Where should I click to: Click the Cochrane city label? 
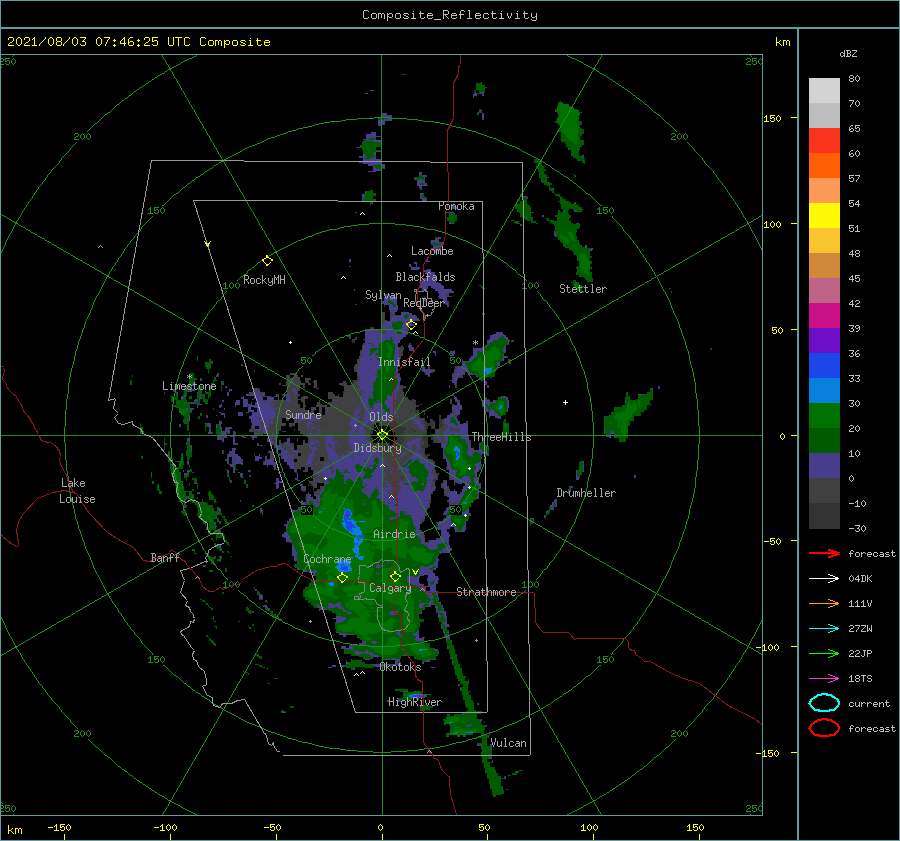(x=327, y=559)
